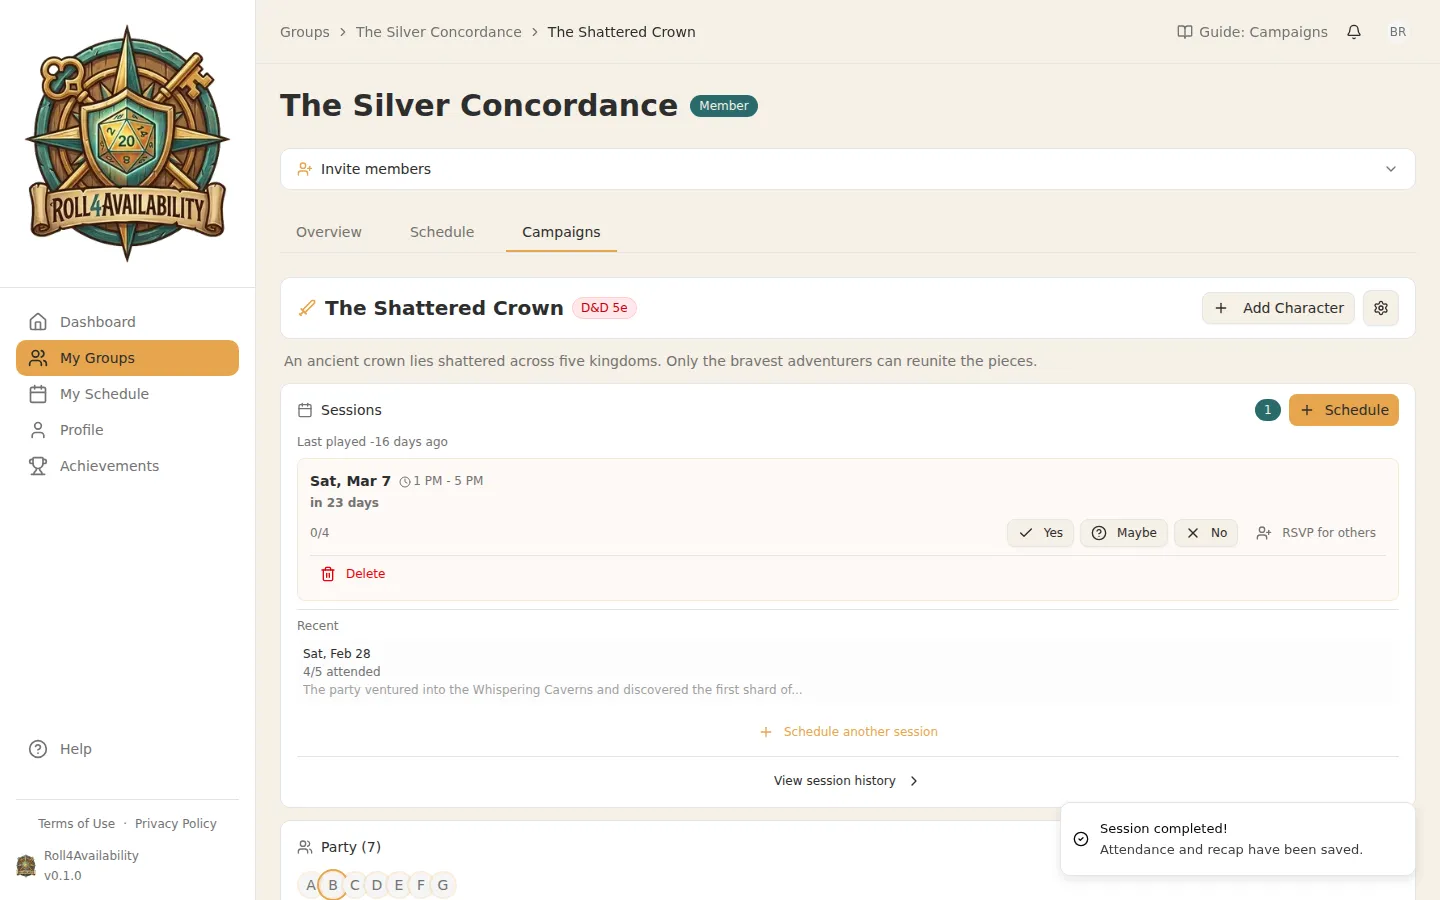Expand View session history
Screen dimensions: 1440x900
846,781
